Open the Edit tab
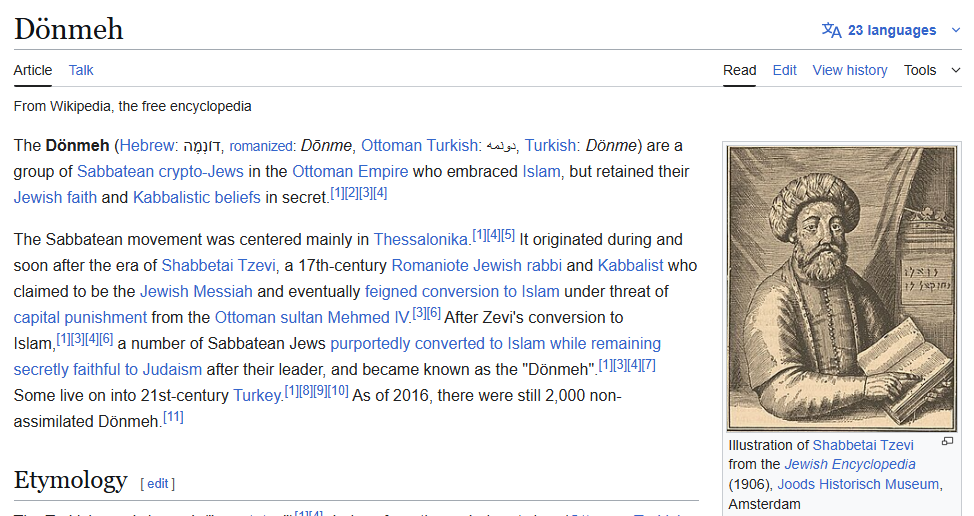The width and height of the screenshot is (974, 516). point(785,70)
